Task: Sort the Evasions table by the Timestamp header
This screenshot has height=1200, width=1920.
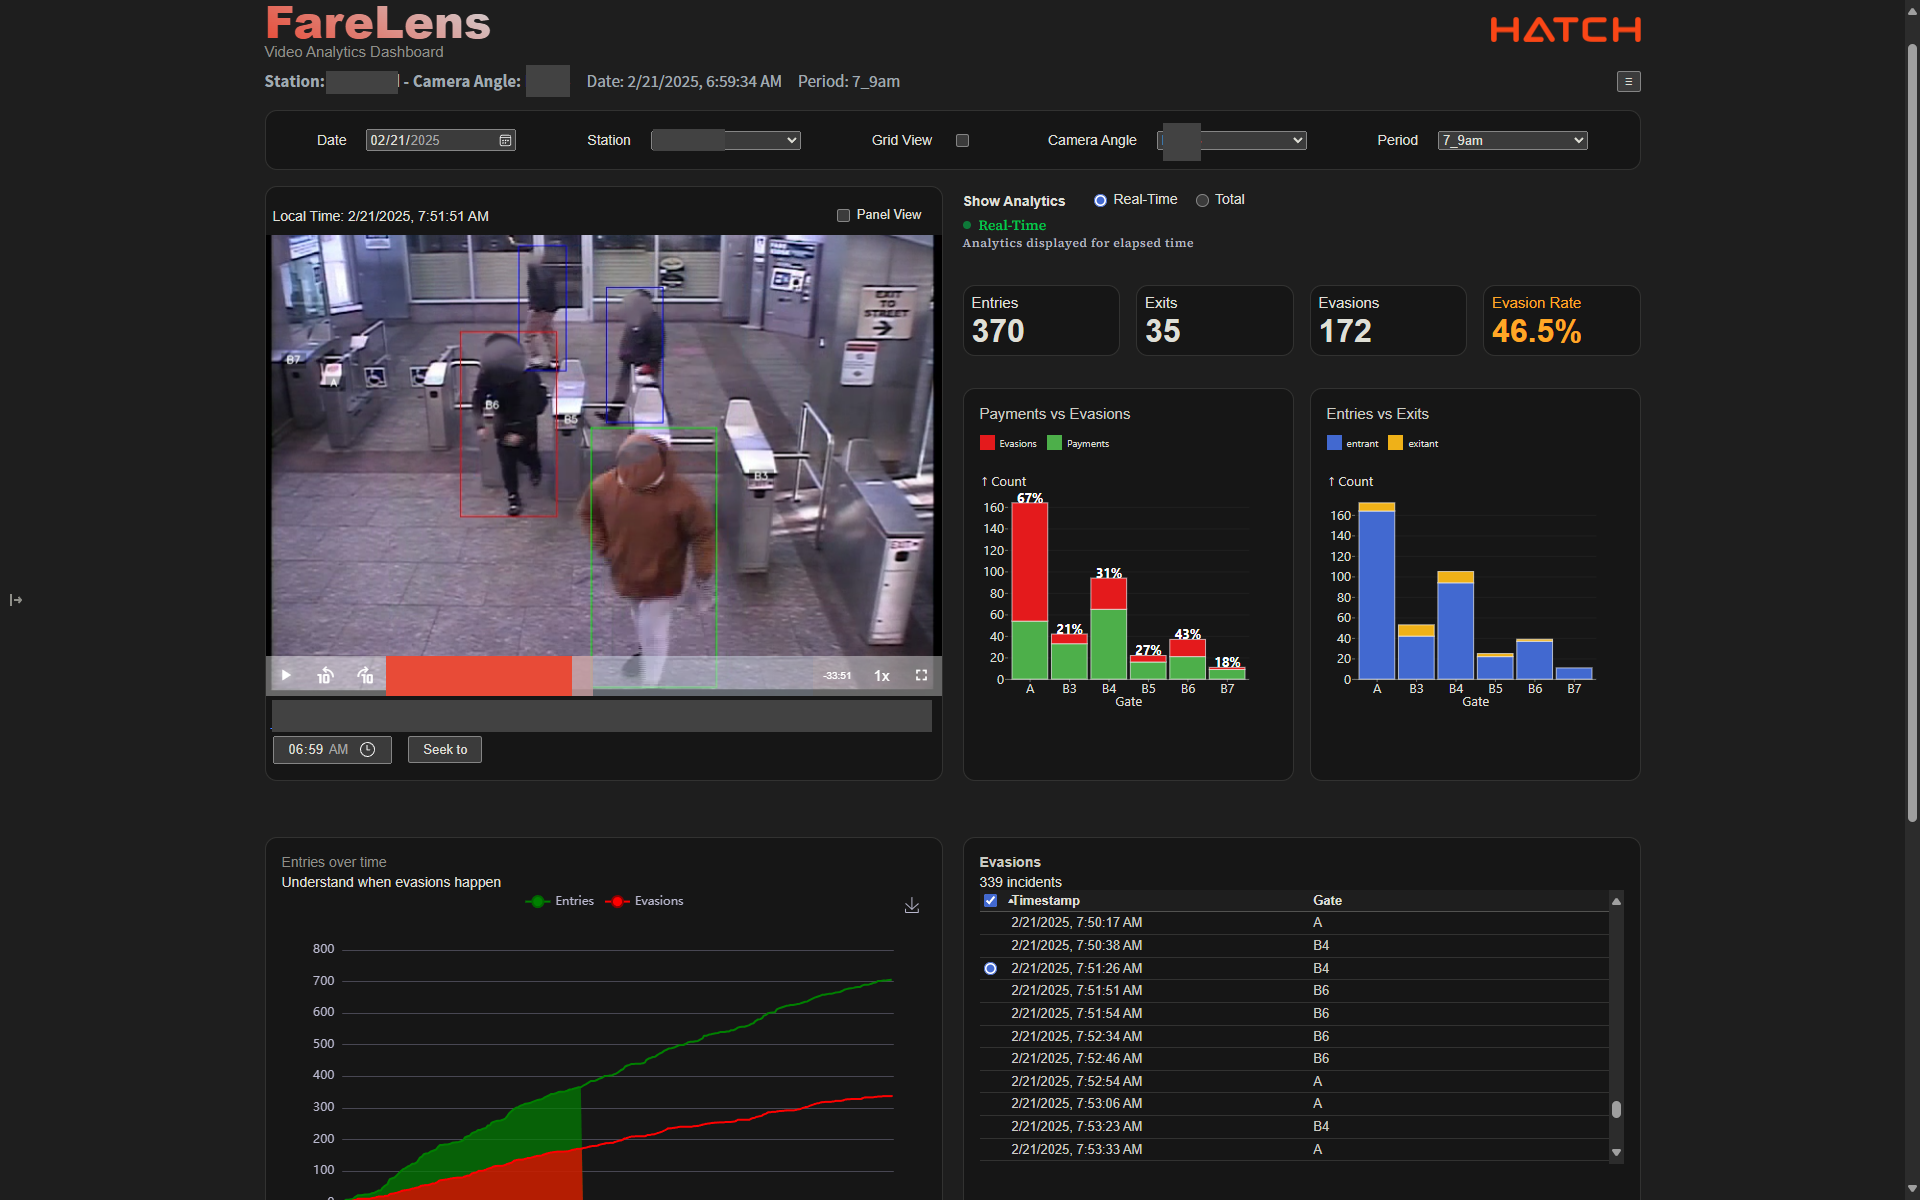Action: point(1045,900)
